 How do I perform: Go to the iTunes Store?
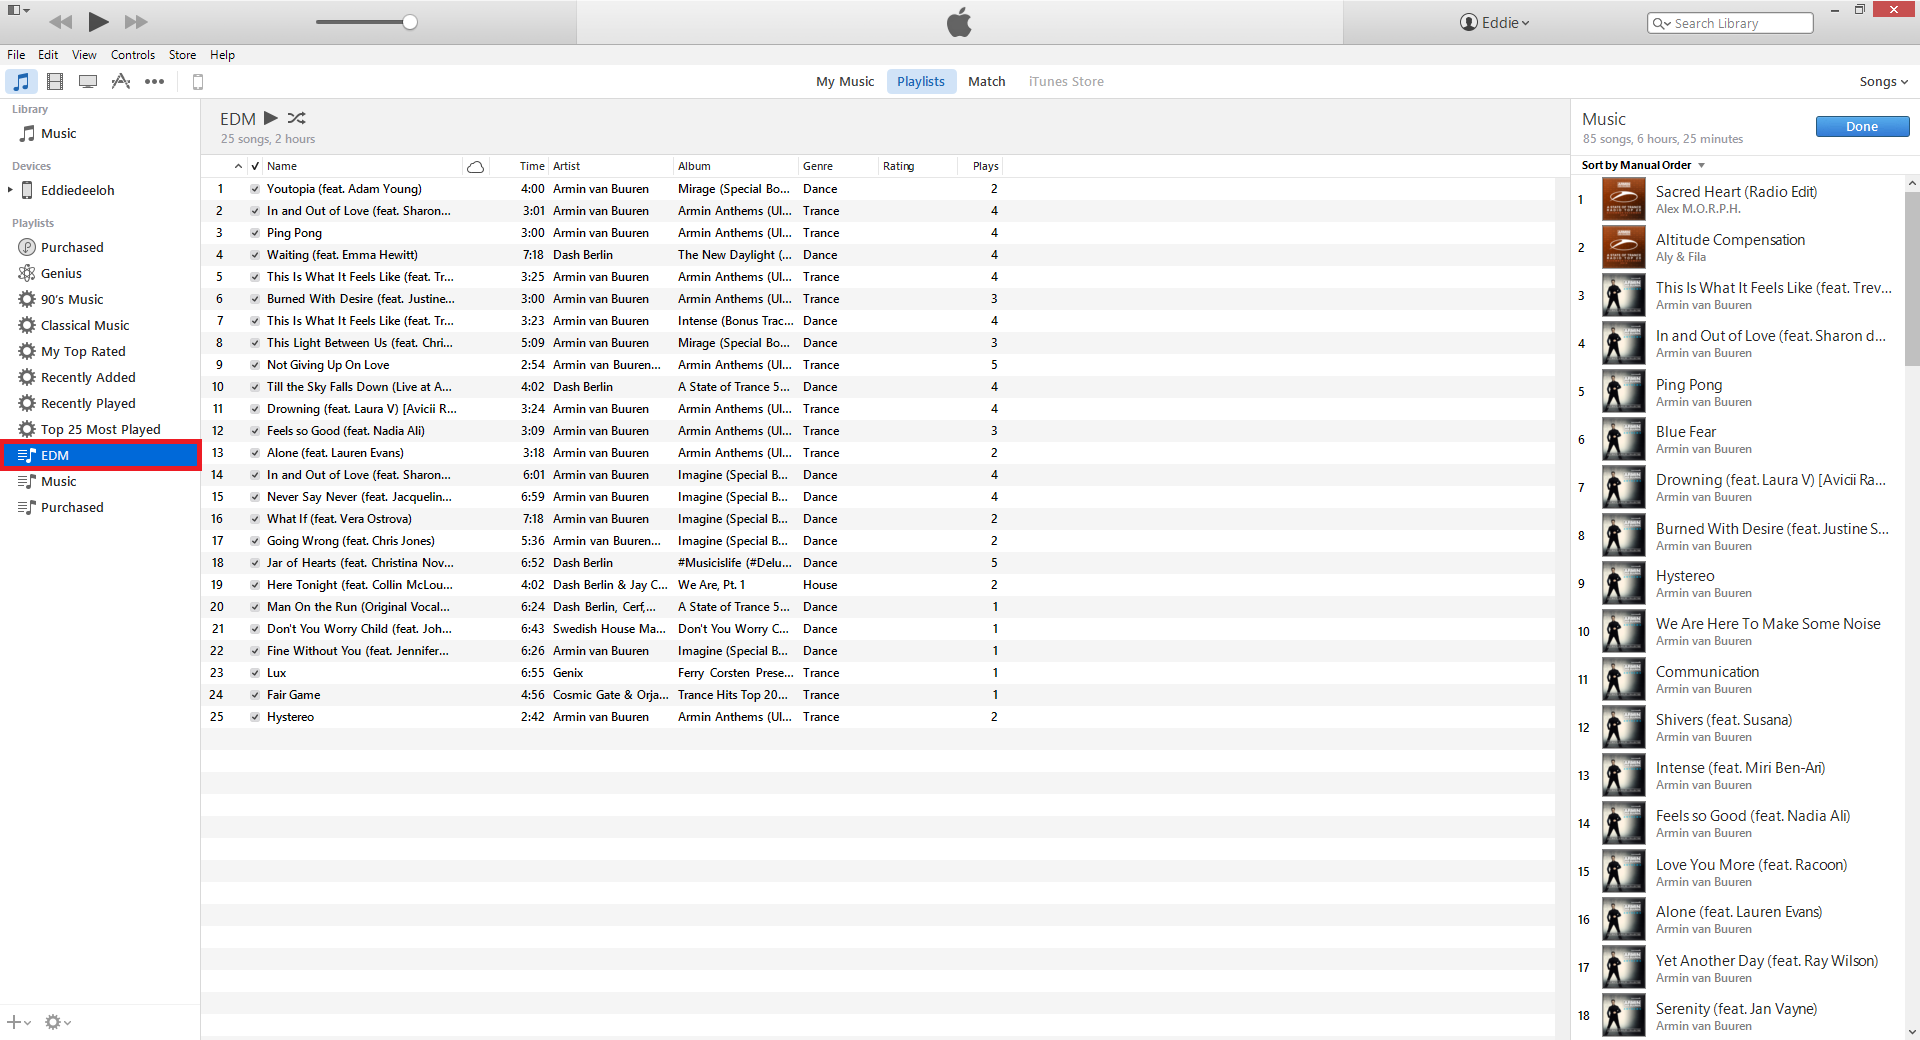click(x=1066, y=81)
